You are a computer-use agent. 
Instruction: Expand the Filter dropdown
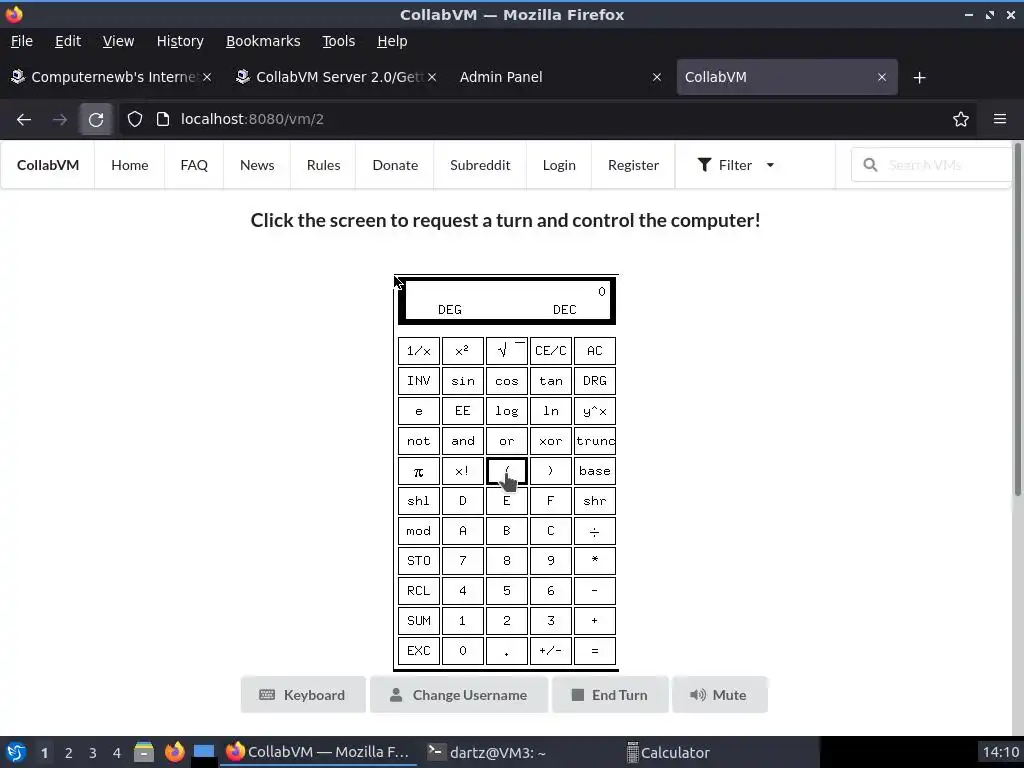click(x=735, y=165)
